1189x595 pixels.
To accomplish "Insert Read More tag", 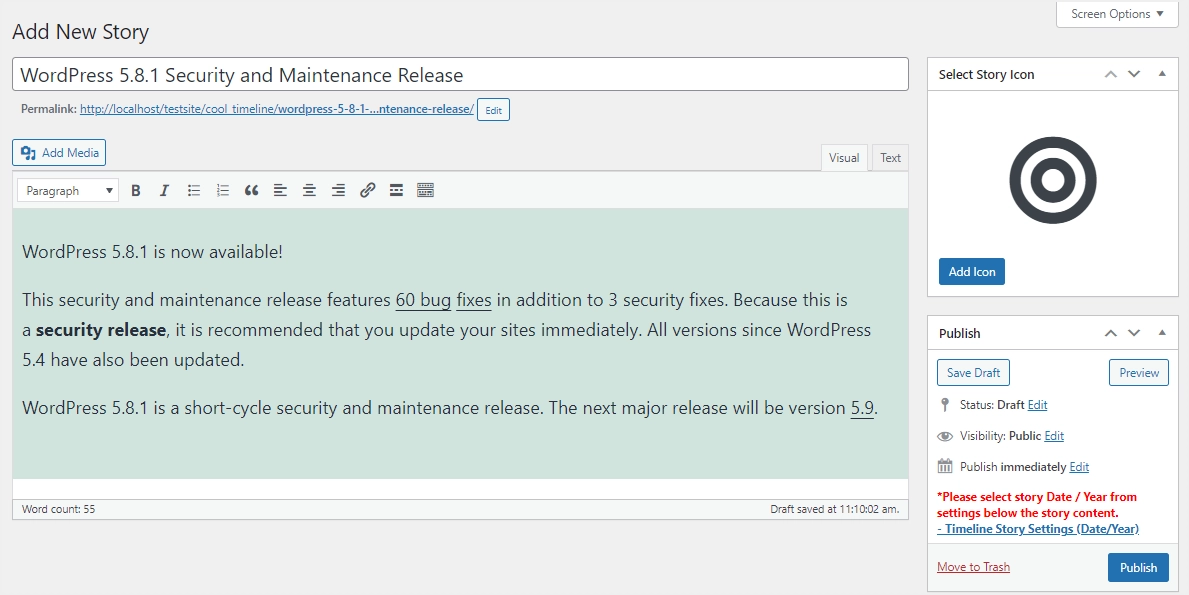I will [396, 190].
